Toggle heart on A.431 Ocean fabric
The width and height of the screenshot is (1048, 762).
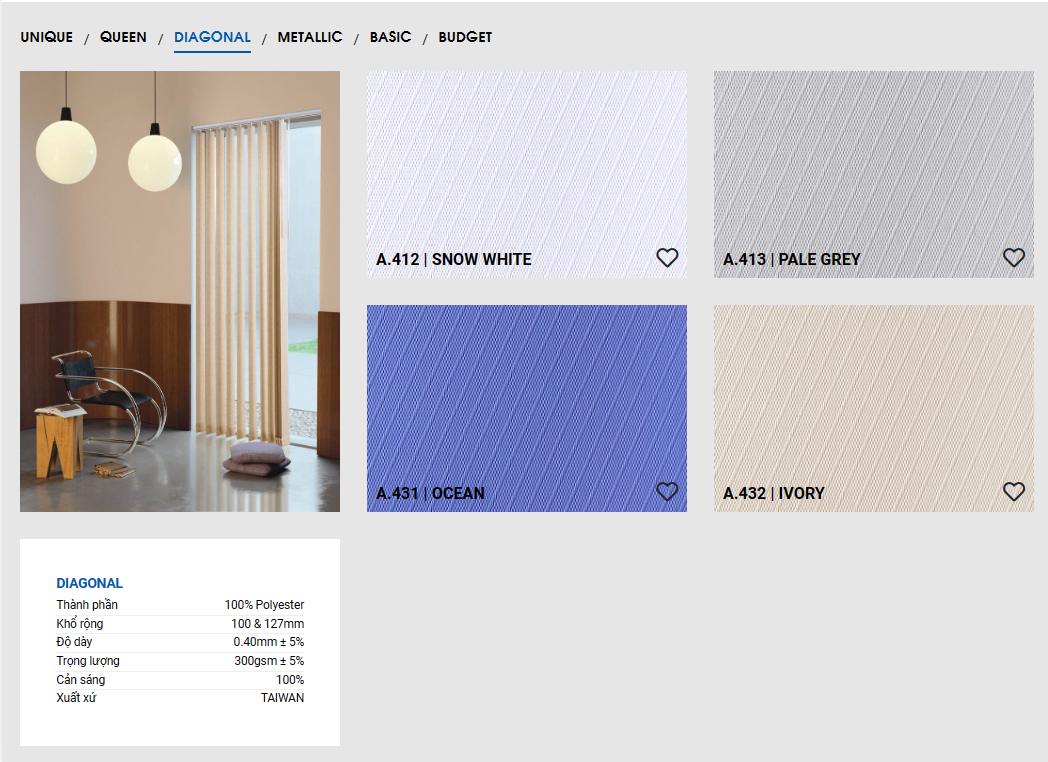click(x=667, y=491)
